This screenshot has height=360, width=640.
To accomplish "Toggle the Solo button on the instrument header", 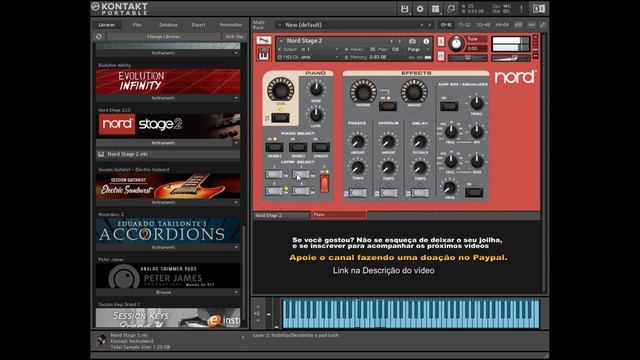I will pos(441,41).
